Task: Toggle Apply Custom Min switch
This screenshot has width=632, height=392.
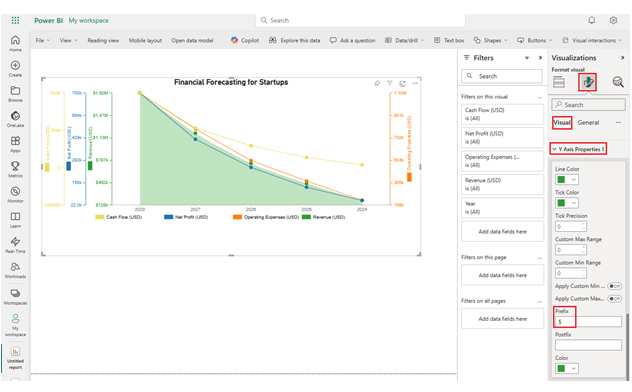Action: click(x=614, y=286)
